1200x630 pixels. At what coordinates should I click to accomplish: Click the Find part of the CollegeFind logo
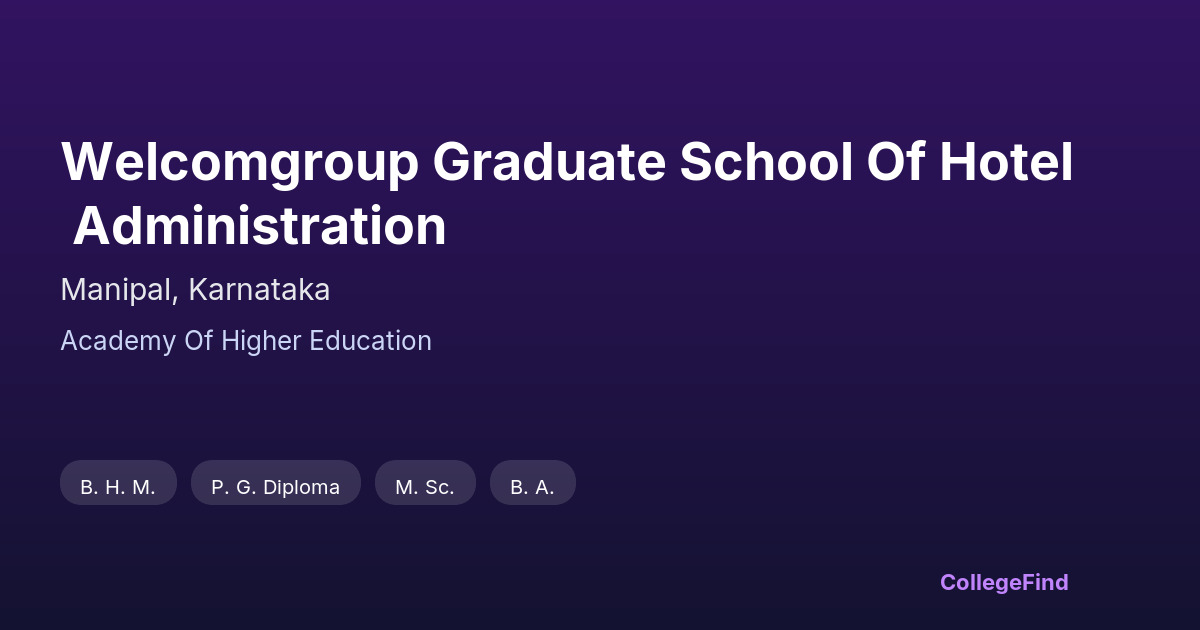click(1047, 582)
